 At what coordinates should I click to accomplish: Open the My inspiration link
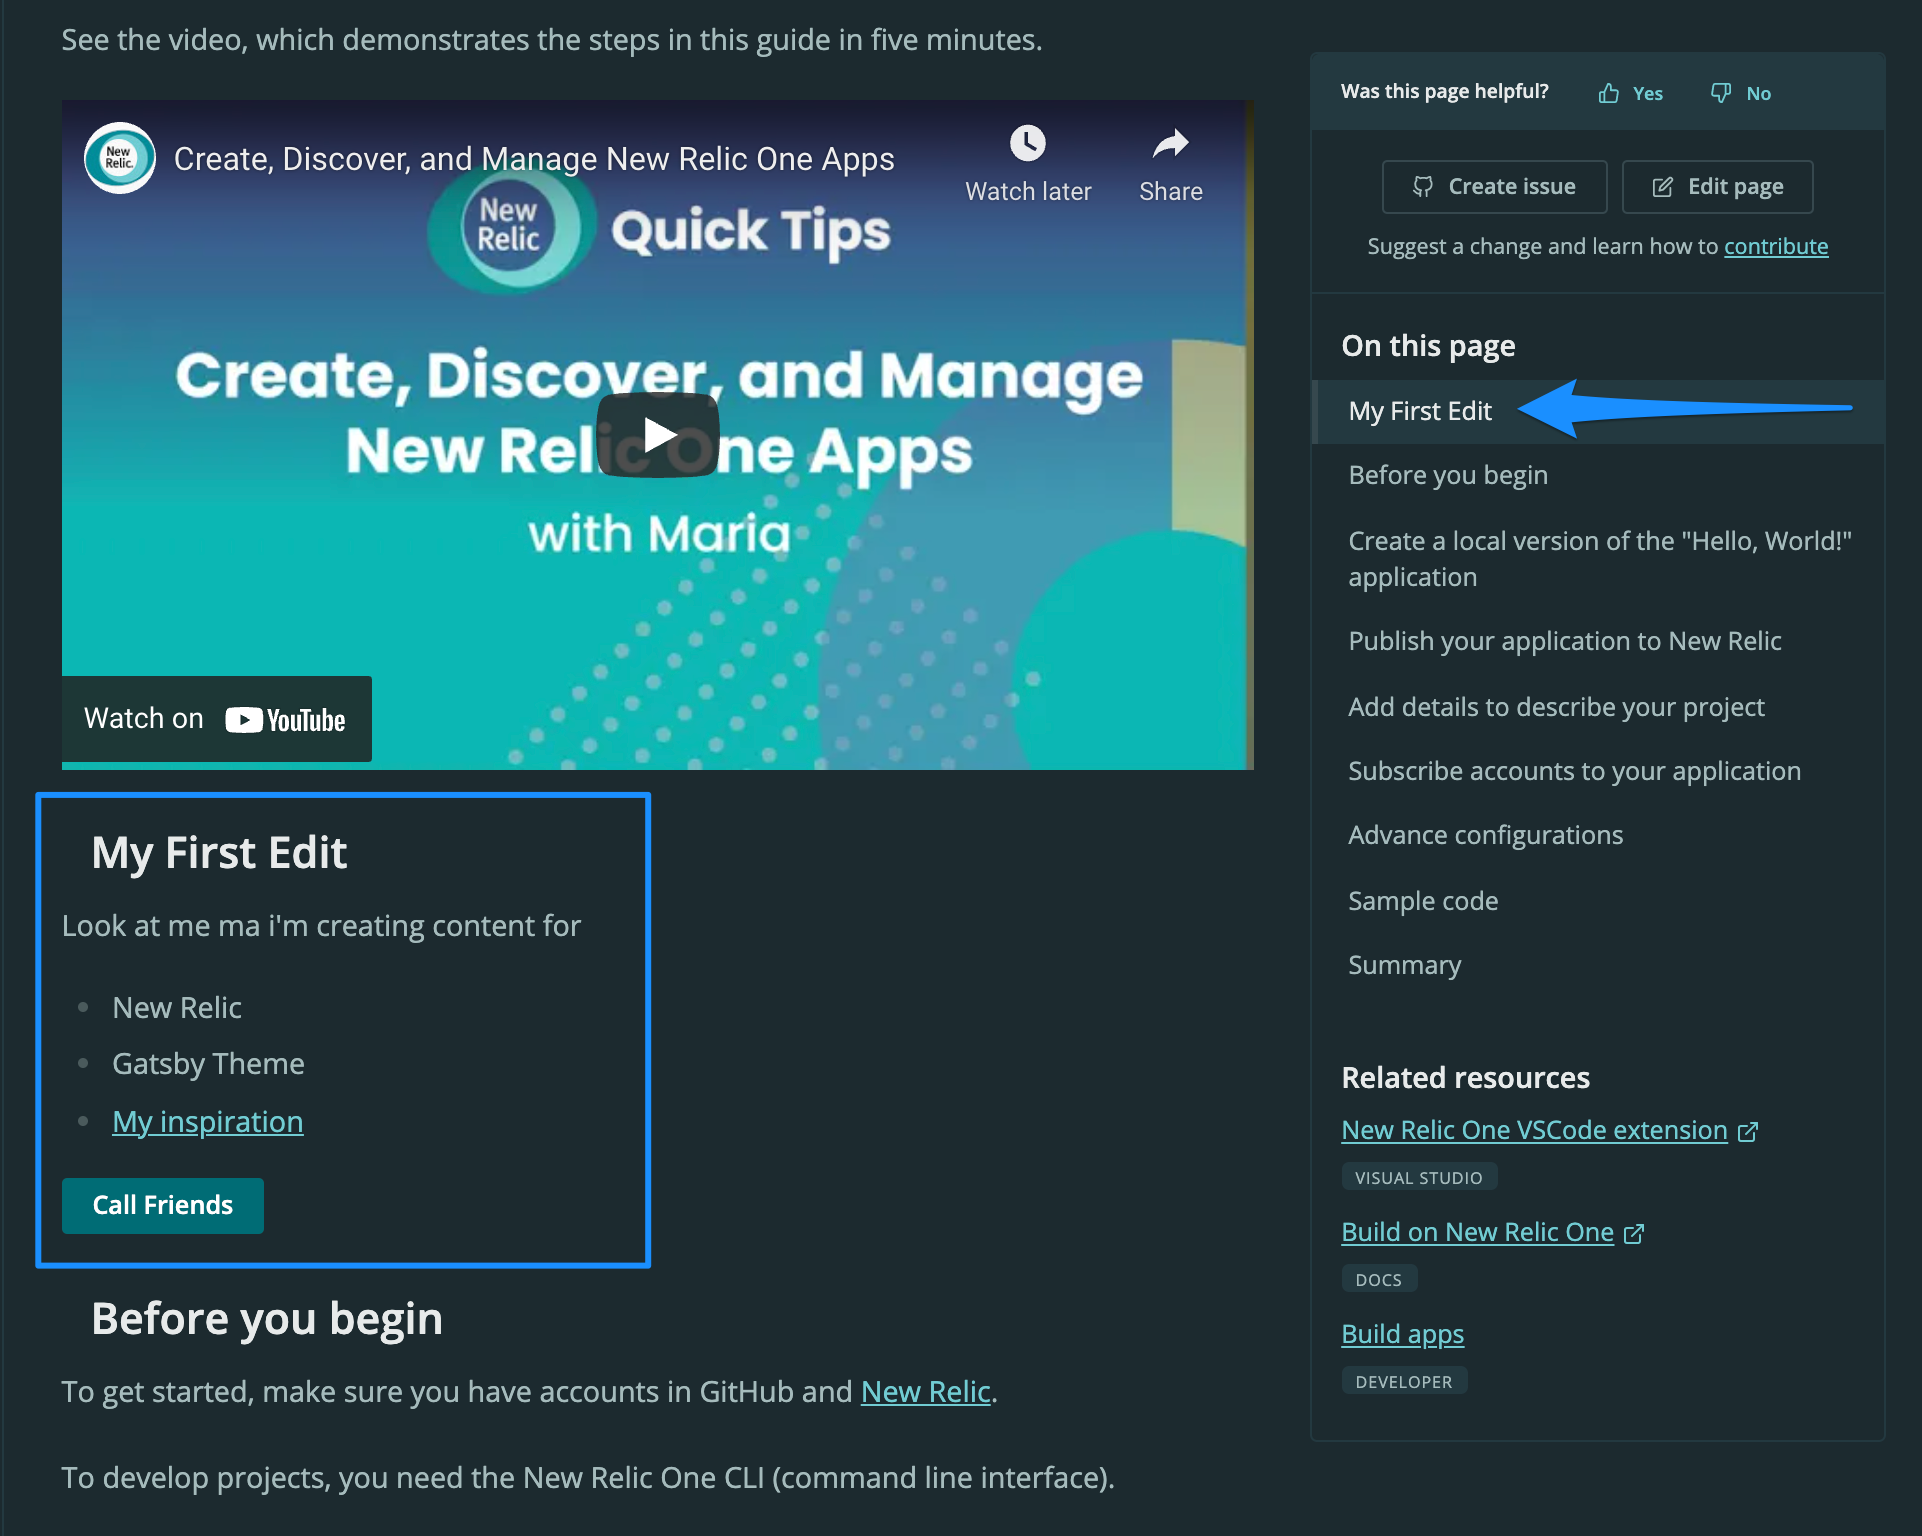coord(207,1122)
